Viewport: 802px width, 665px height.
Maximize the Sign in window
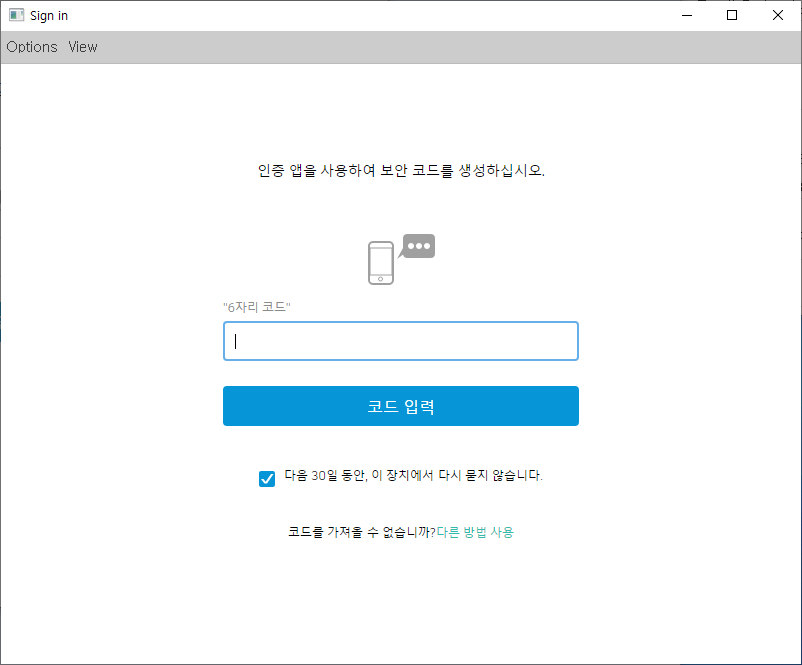732,15
